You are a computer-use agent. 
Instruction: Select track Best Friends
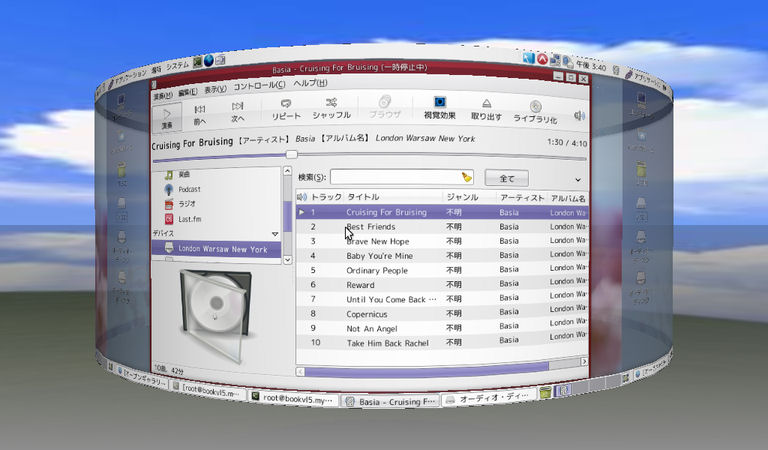pos(442,227)
